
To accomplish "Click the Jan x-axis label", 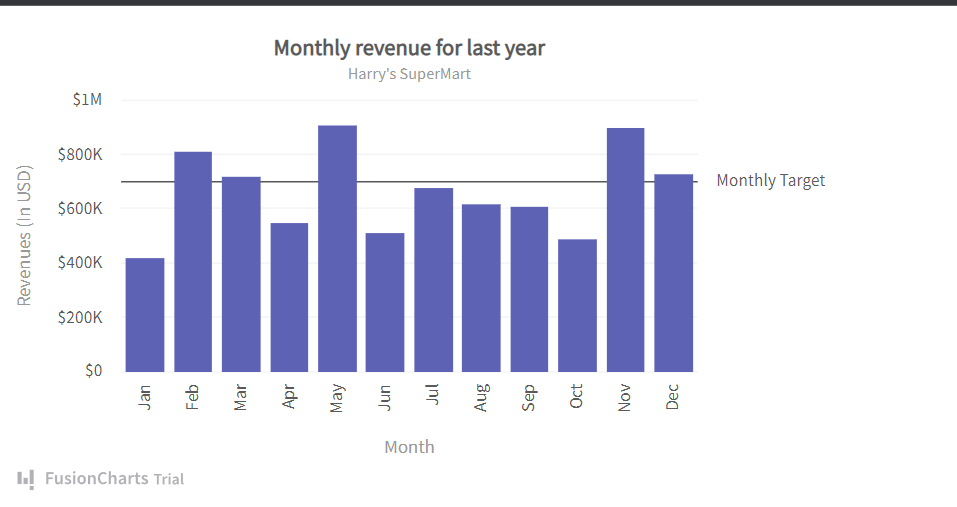I will pyautogui.click(x=144, y=397).
